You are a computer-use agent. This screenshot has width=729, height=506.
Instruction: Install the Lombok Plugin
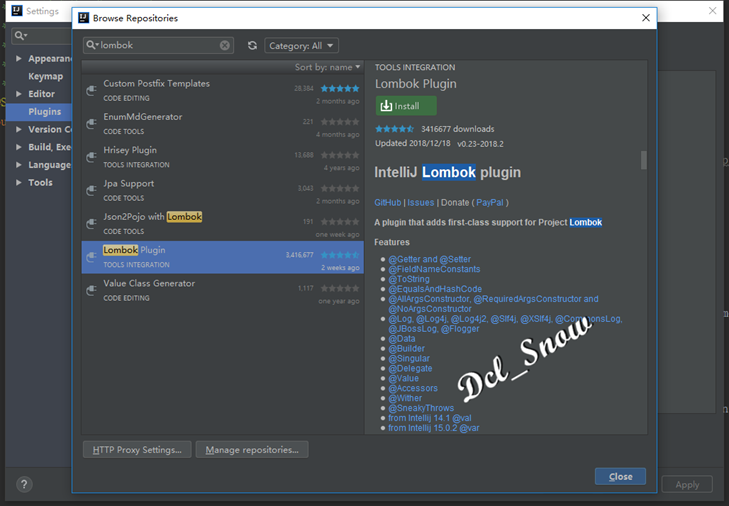click(x=406, y=106)
